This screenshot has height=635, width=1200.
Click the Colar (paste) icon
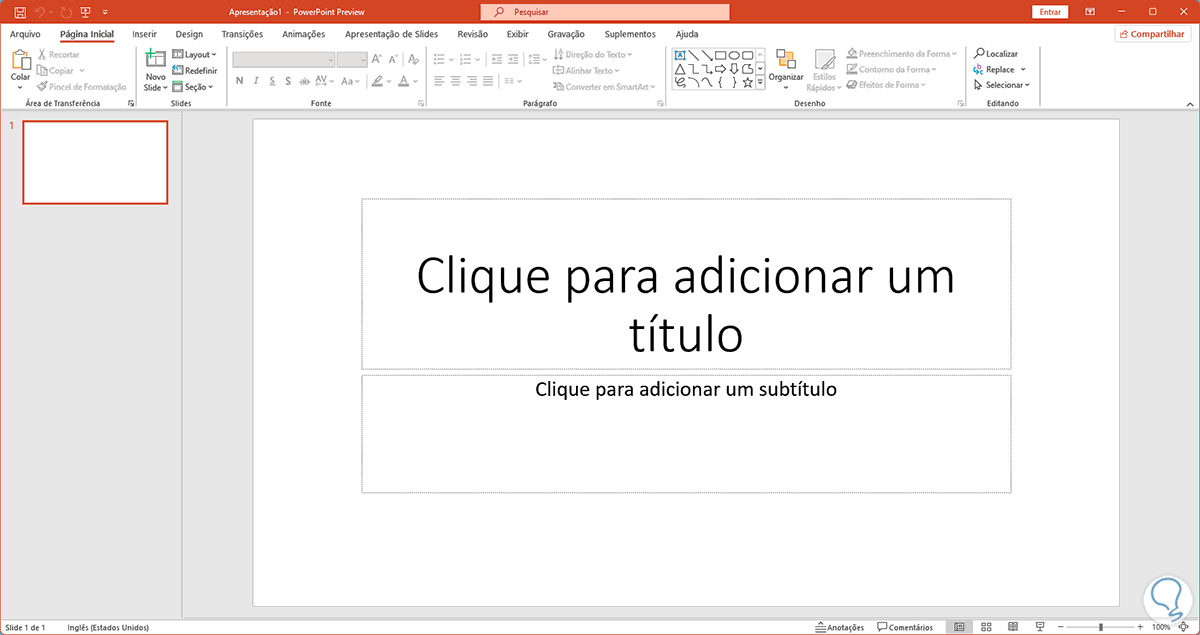click(21, 61)
